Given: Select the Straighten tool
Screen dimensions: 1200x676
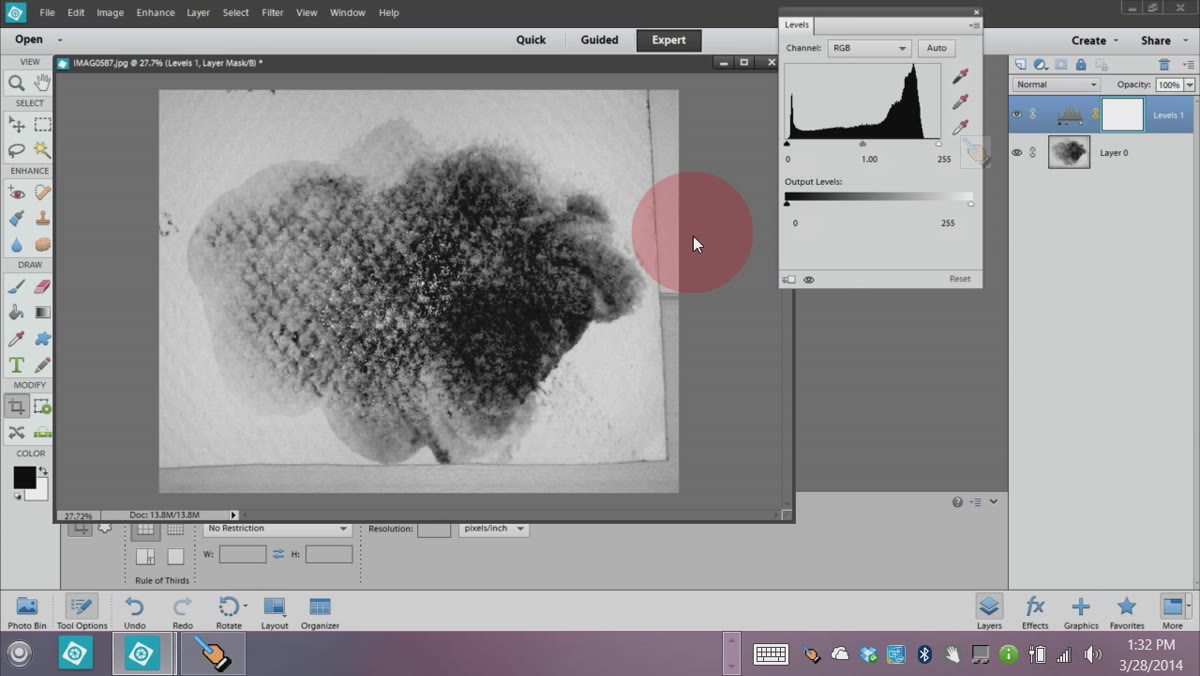Looking at the screenshot, I should [x=42, y=432].
